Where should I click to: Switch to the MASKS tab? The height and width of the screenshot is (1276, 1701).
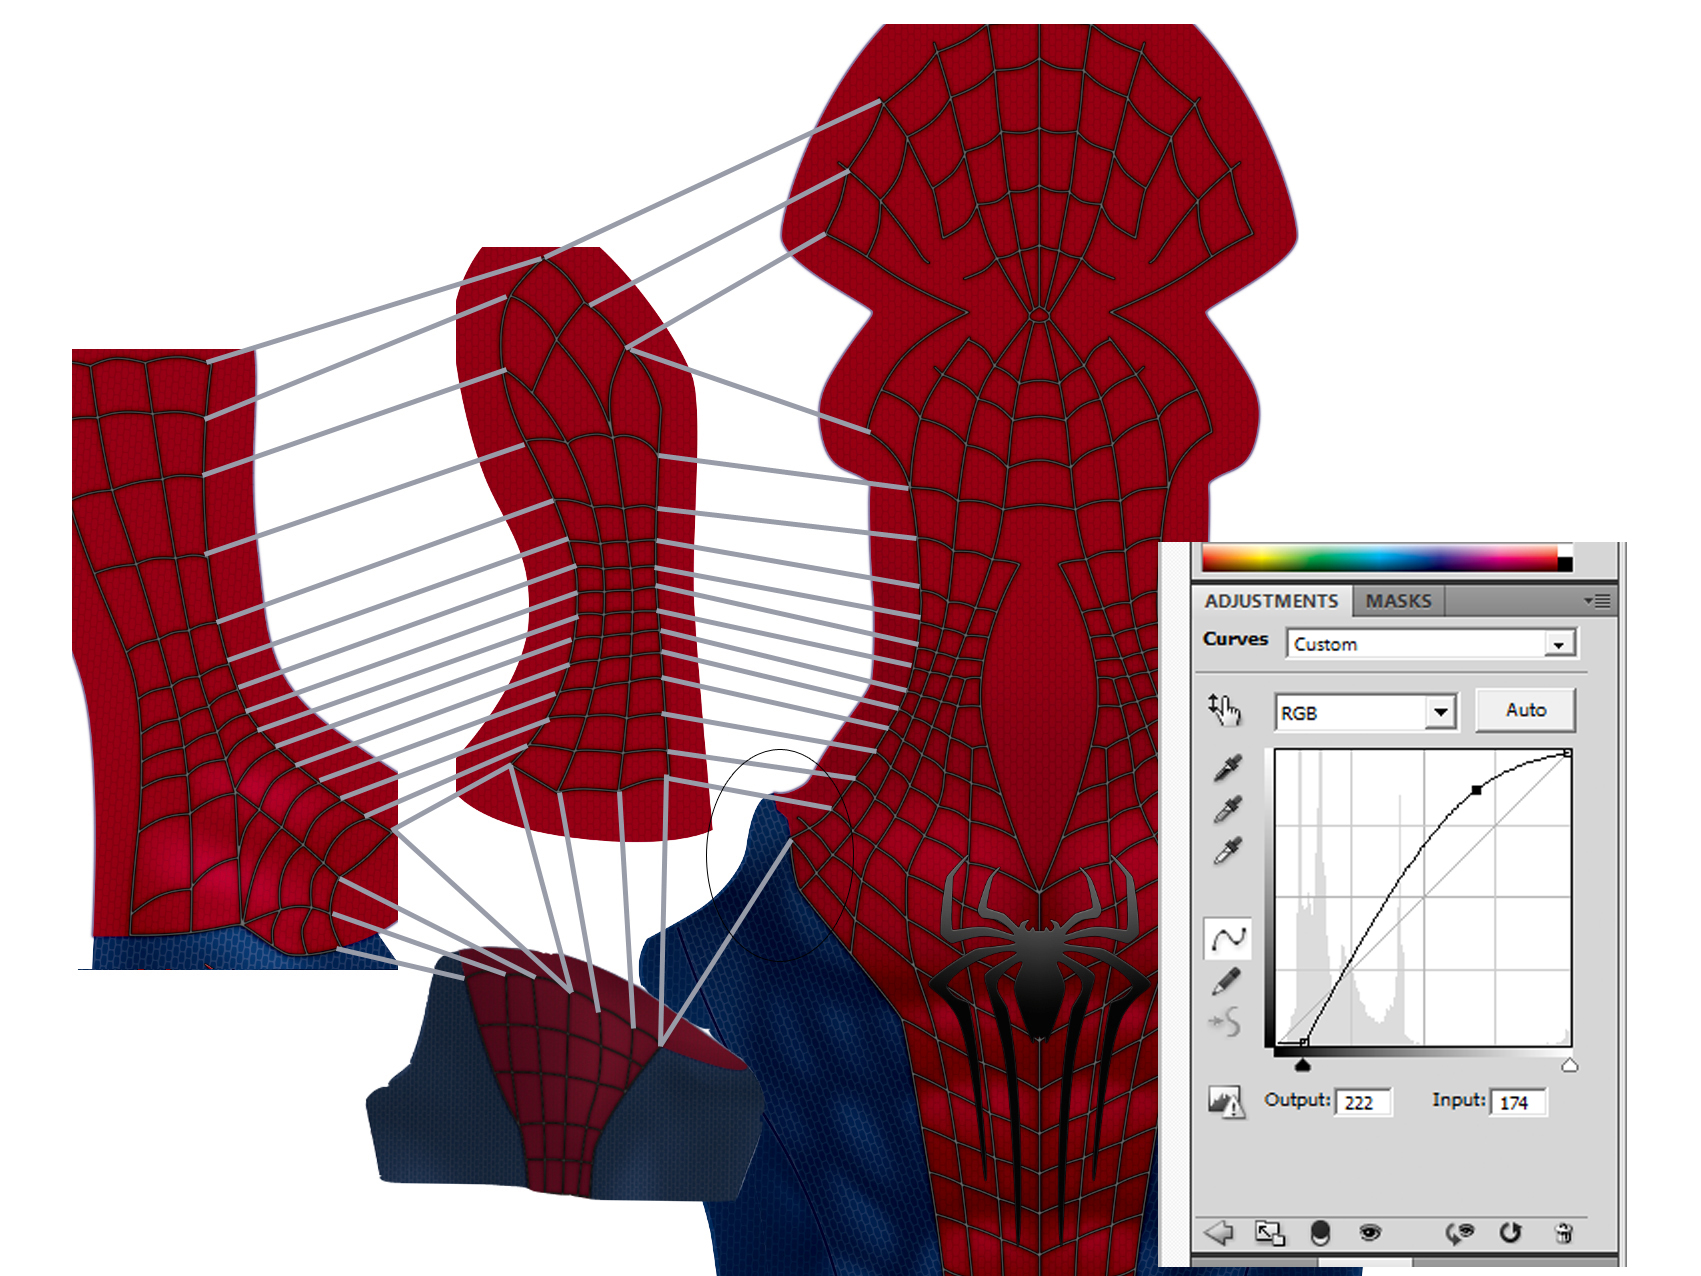[x=1398, y=601]
